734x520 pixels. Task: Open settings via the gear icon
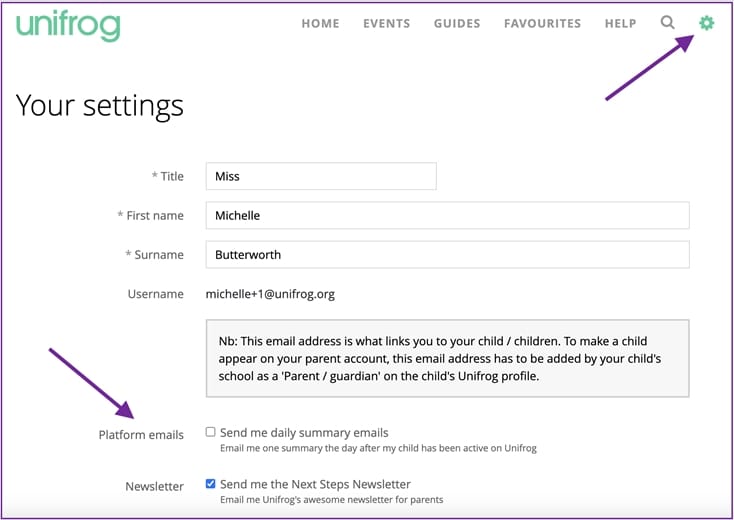[707, 23]
